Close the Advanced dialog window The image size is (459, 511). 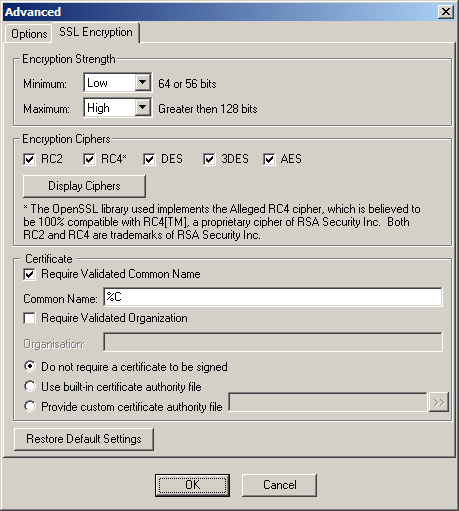pyautogui.click(x=446, y=12)
